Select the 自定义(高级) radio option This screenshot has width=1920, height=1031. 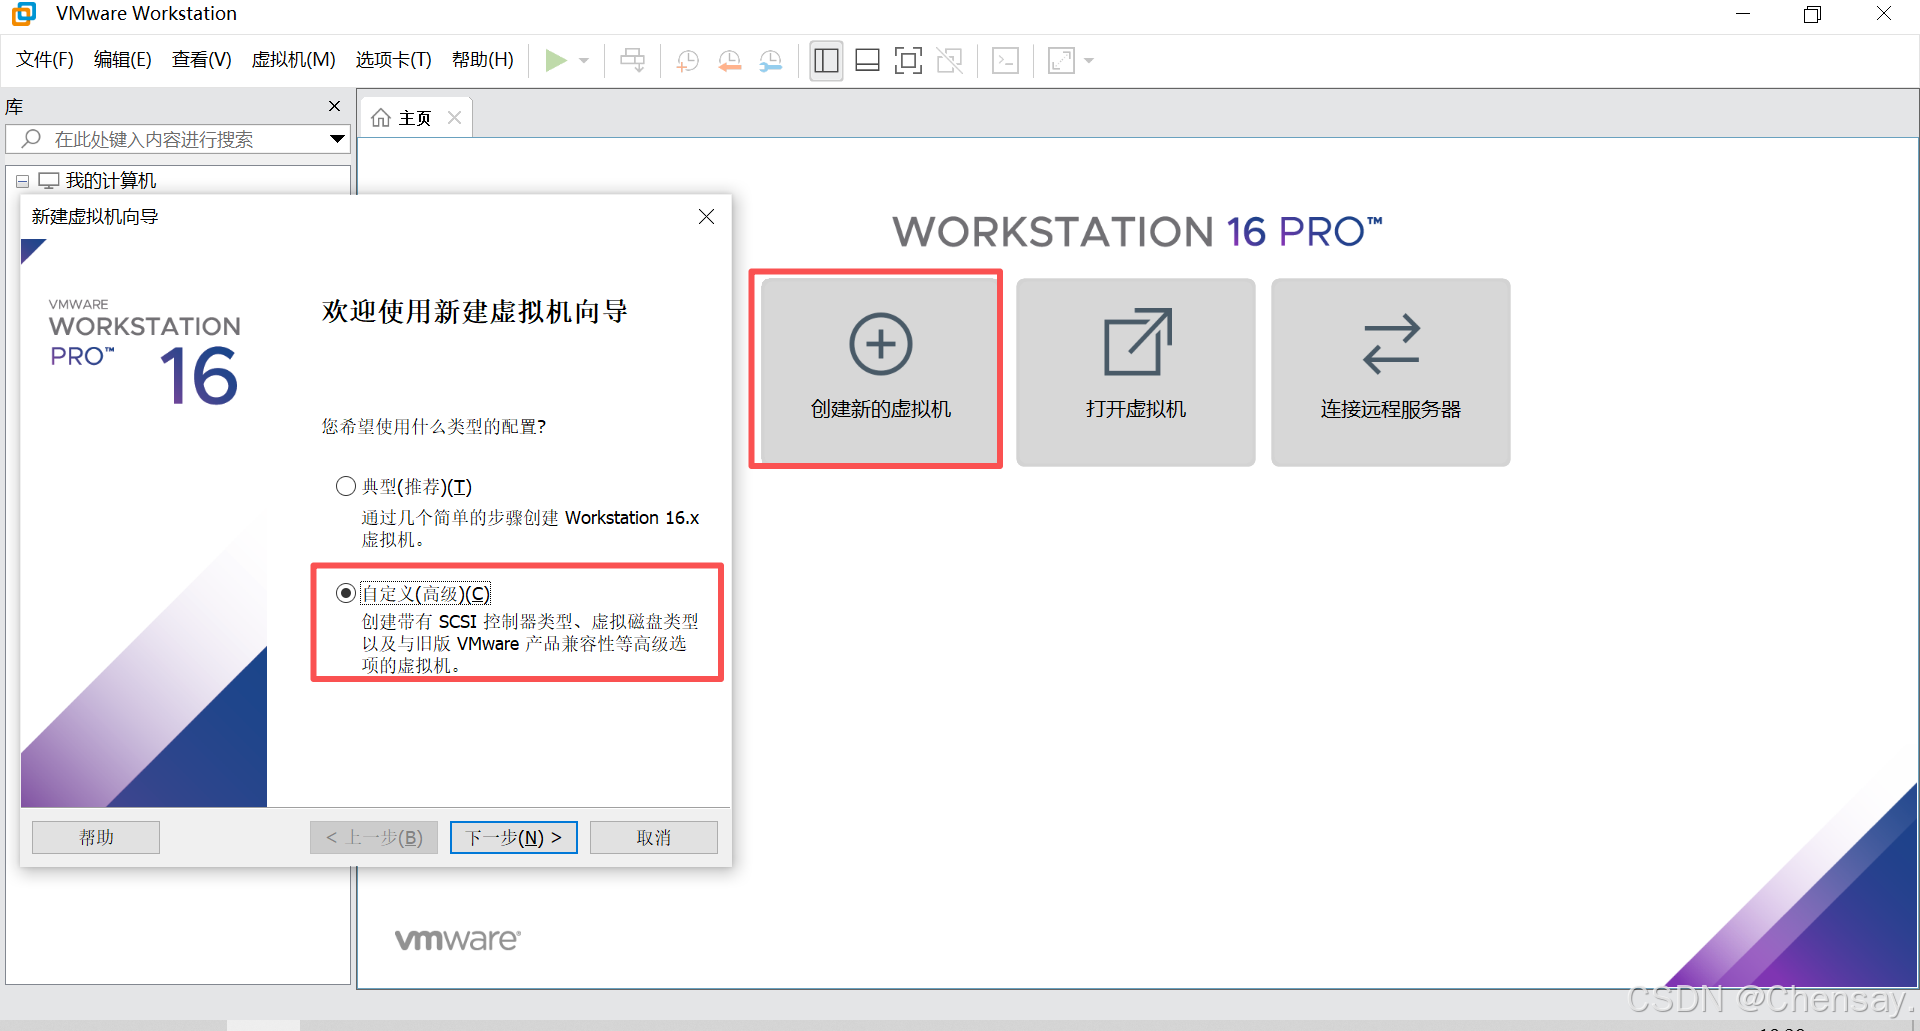point(346,593)
